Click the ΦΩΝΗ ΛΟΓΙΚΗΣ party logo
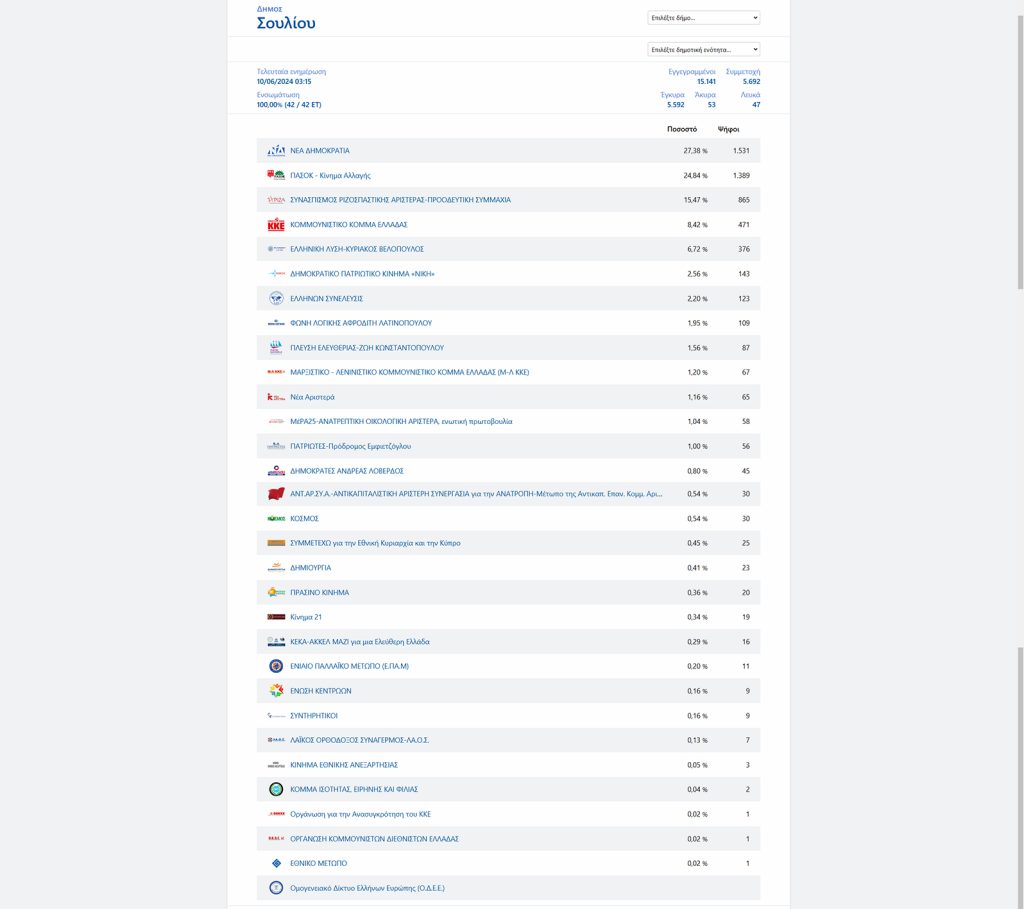The width and height of the screenshot is (1024, 909). 276,323
